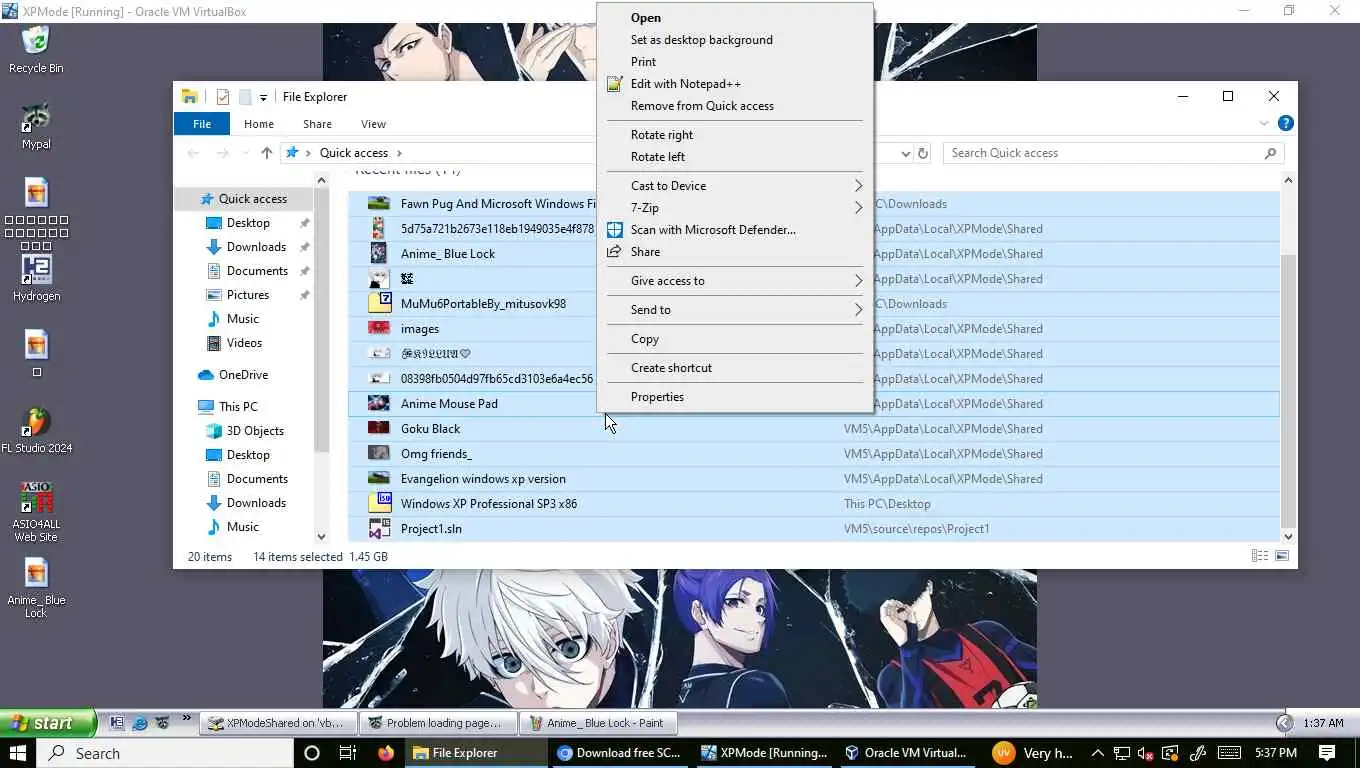
Task: Choose Create shortcut in context menu
Action: coord(734,368)
